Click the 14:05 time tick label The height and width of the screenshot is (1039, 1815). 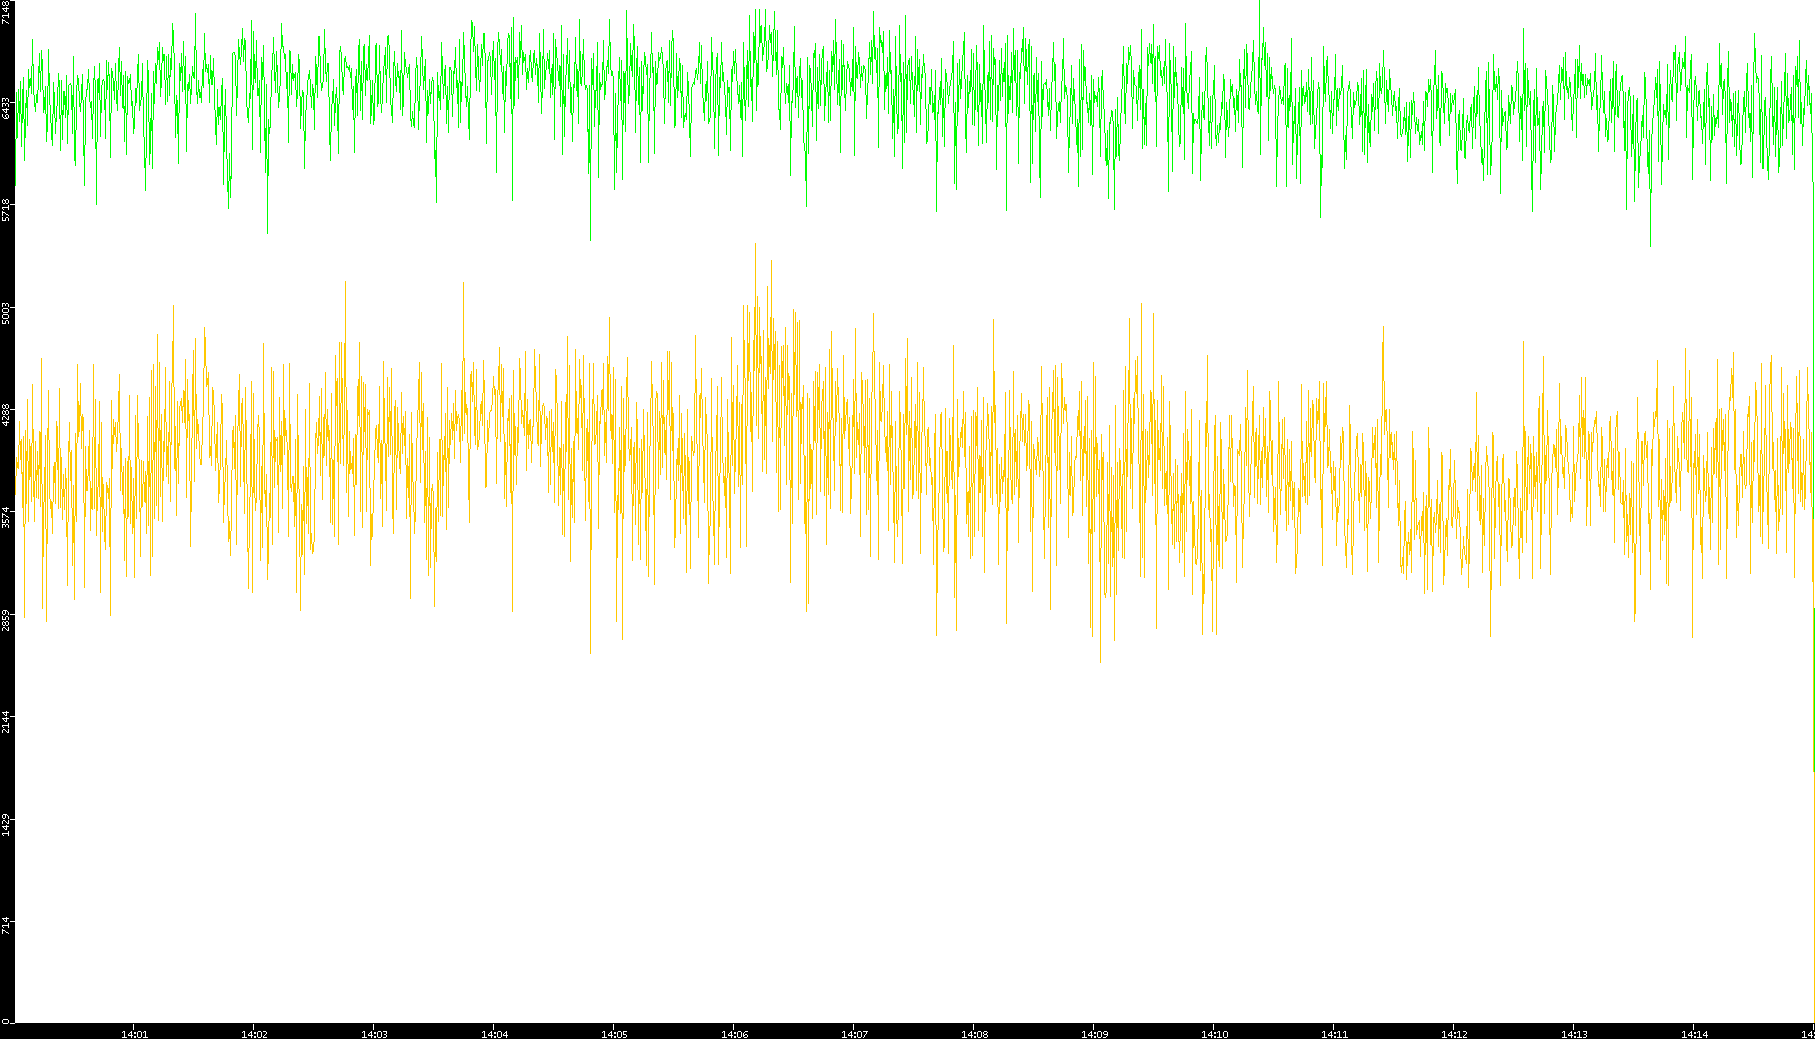click(614, 1034)
